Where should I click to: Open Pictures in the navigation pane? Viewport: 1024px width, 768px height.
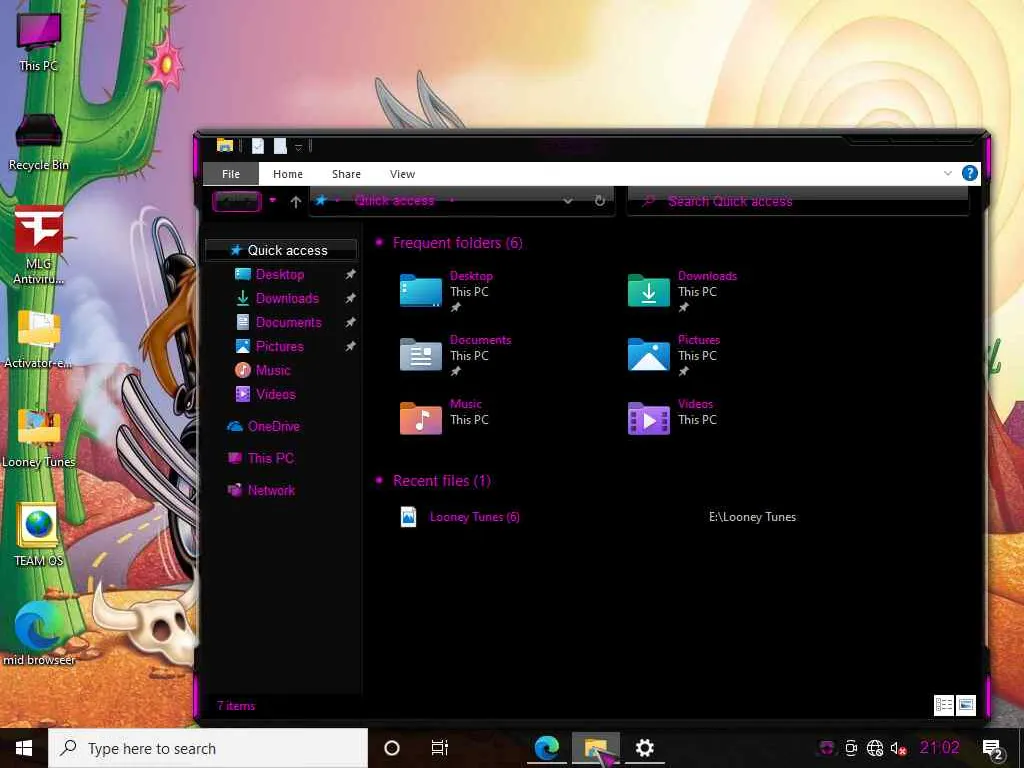coord(280,346)
